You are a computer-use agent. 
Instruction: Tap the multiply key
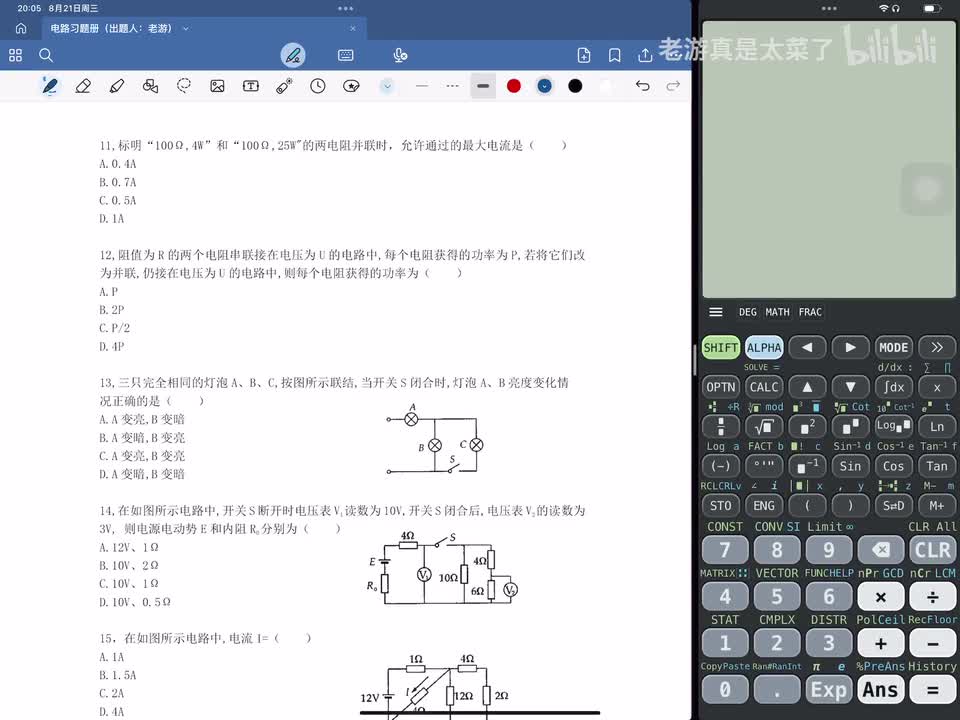880,597
